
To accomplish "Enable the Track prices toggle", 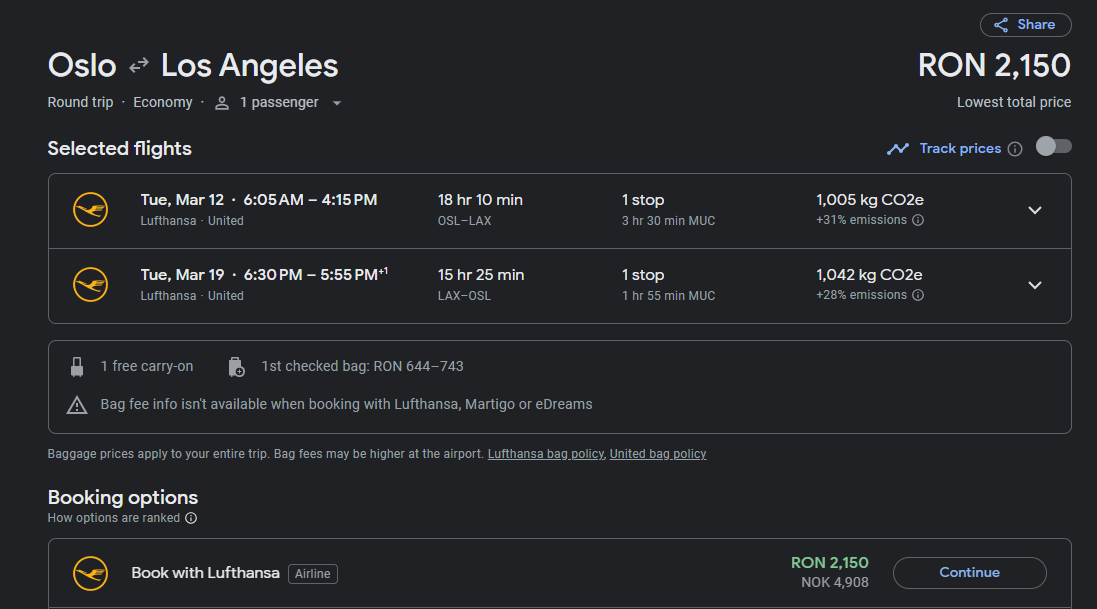I will (x=1054, y=146).
